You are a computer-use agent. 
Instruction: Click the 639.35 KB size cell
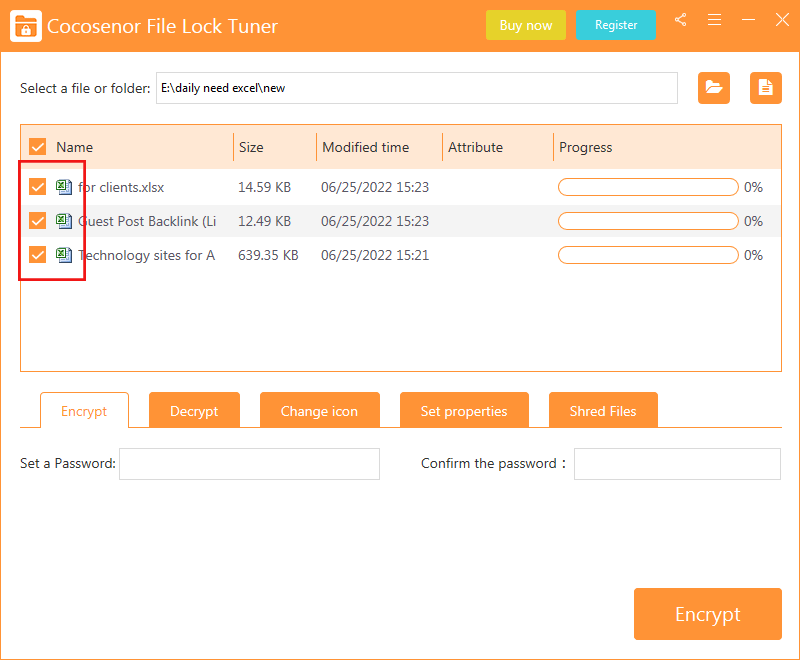(268, 255)
